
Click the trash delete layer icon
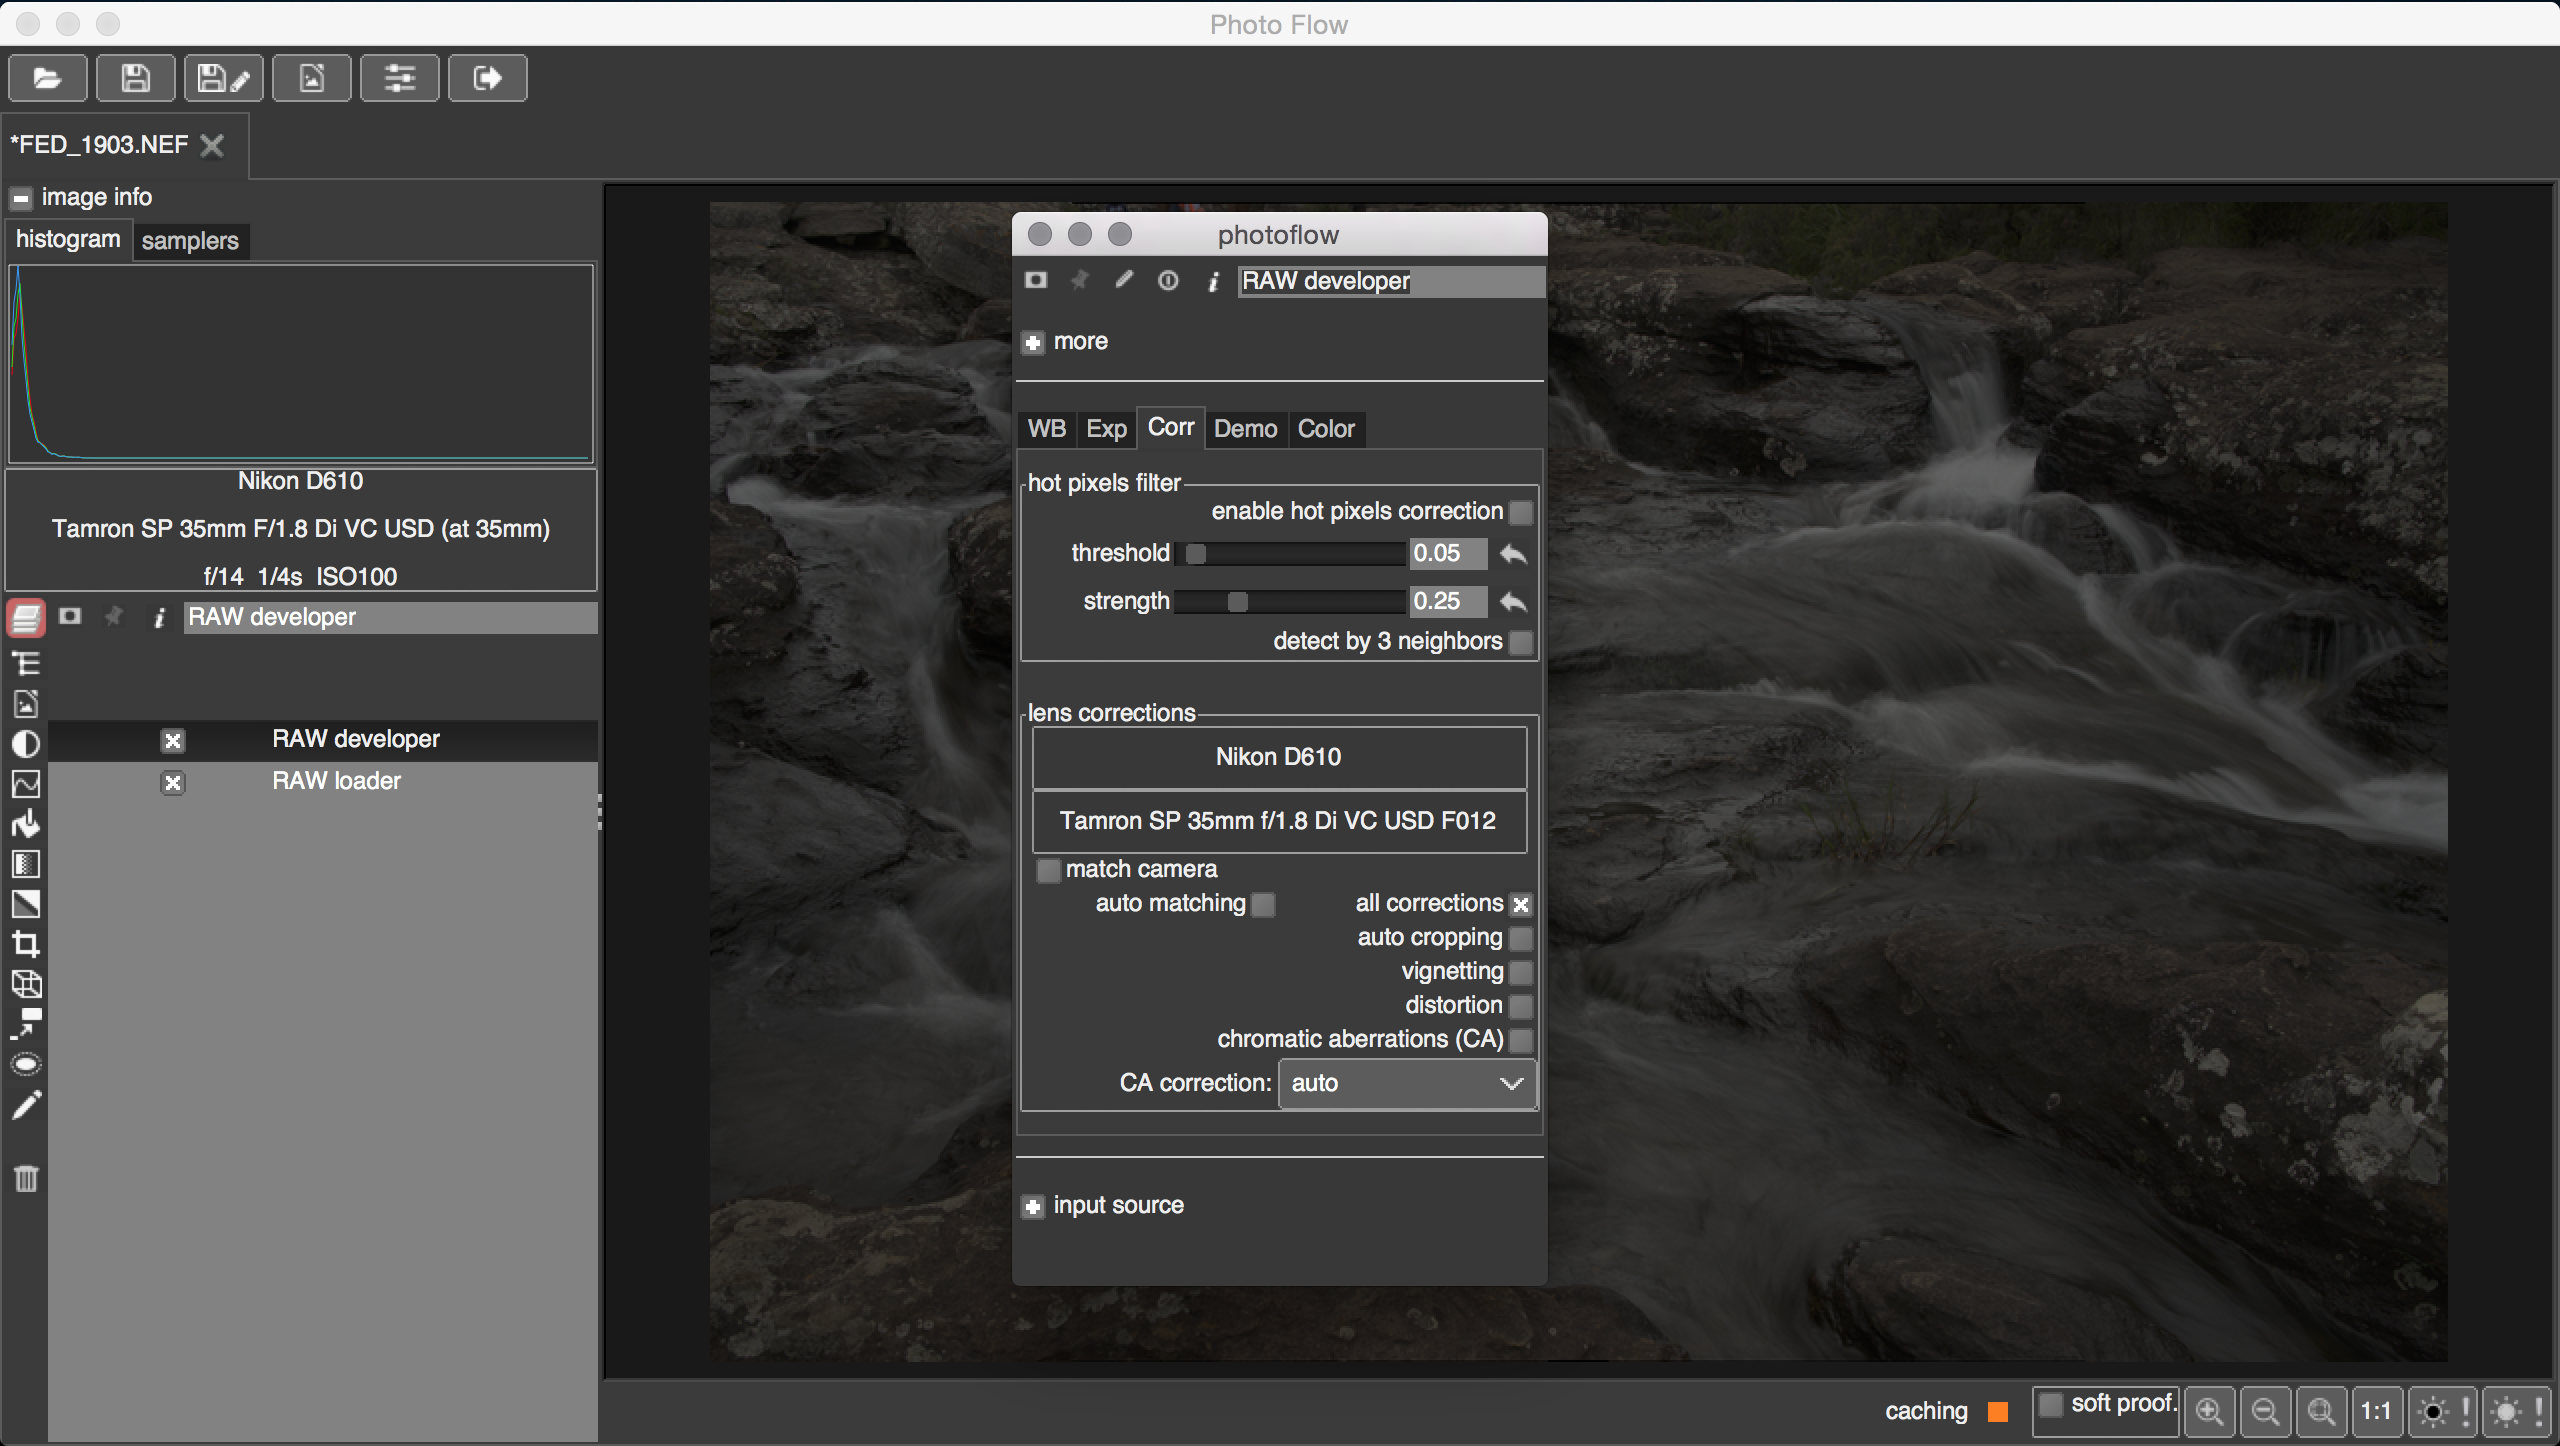[26, 1179]
